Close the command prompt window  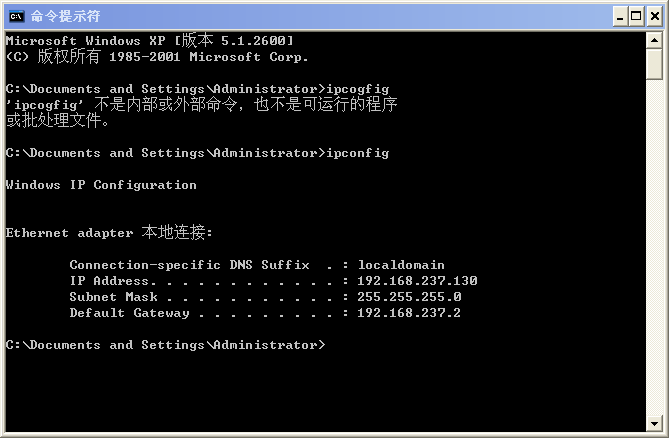(x=653, y=16)
